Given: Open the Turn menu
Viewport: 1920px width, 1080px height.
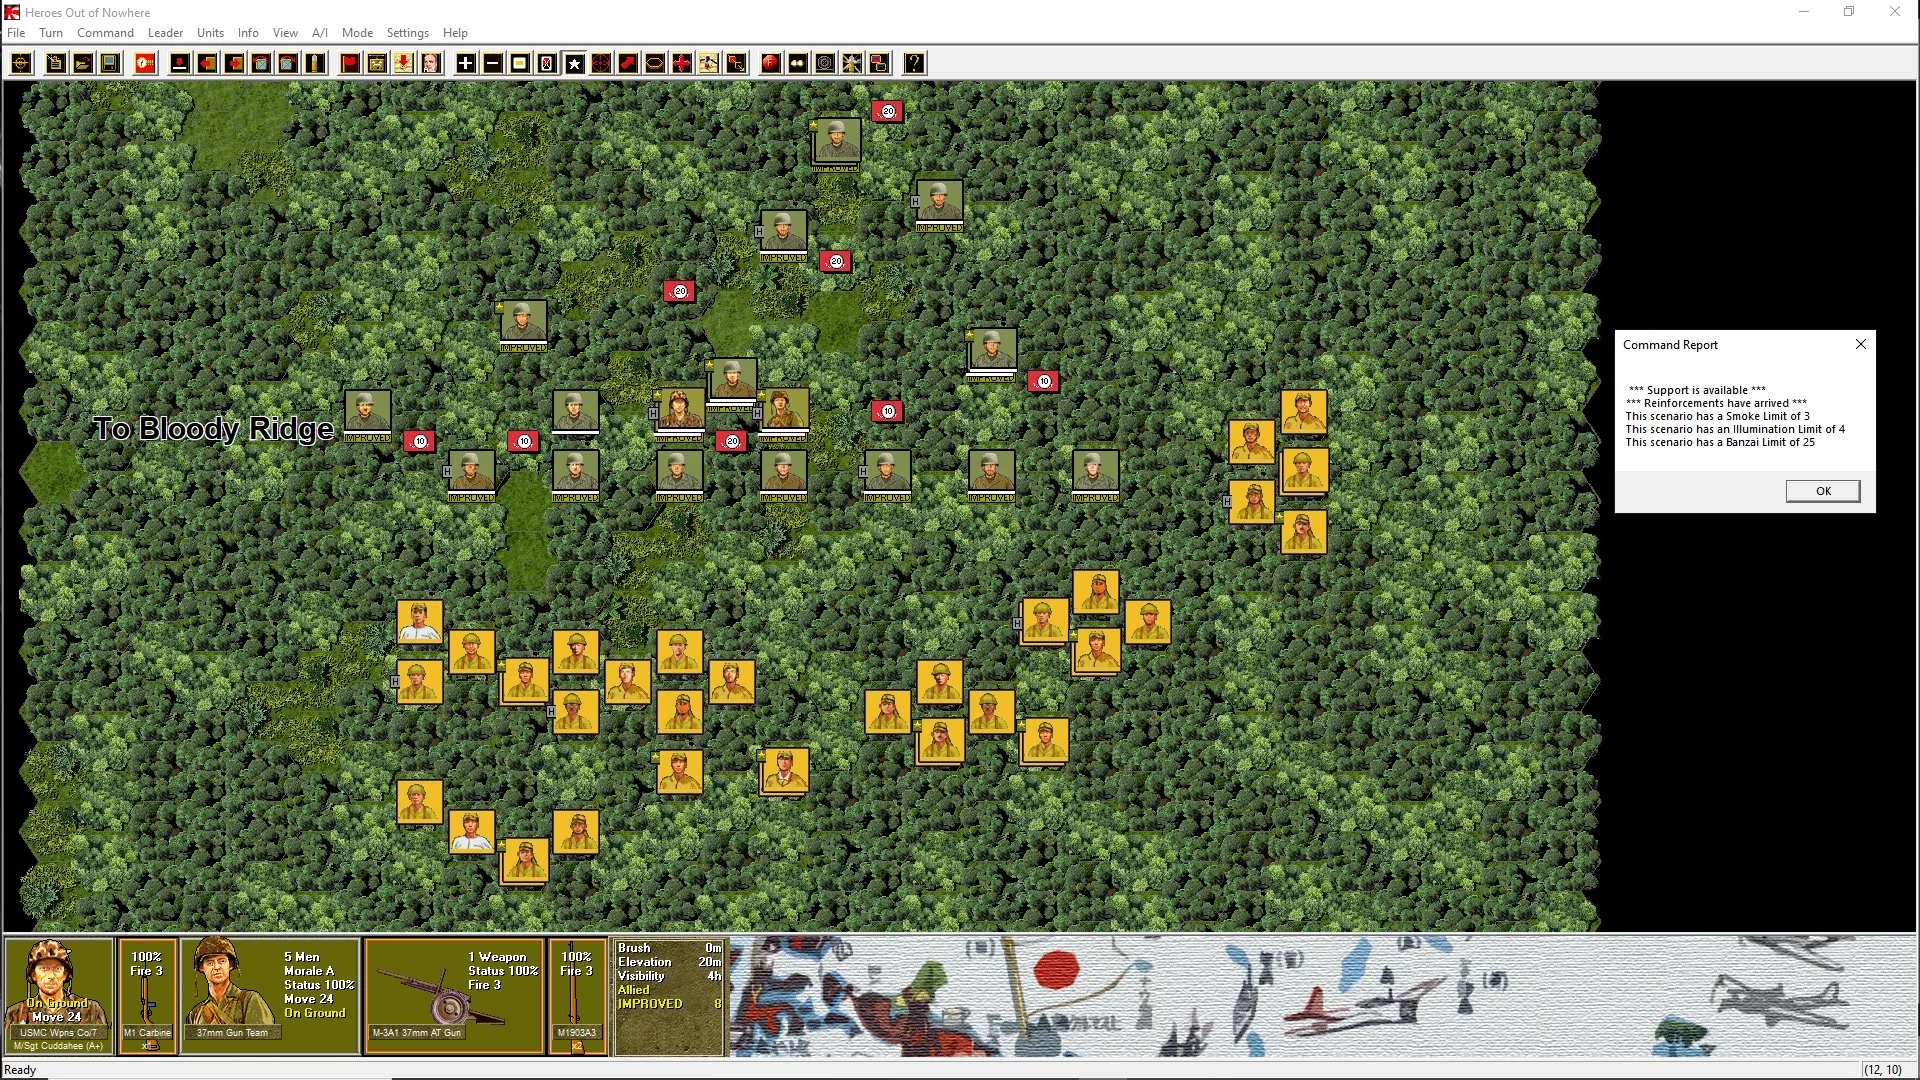Looking at the screenshot, I should click(x=51, y=33).
